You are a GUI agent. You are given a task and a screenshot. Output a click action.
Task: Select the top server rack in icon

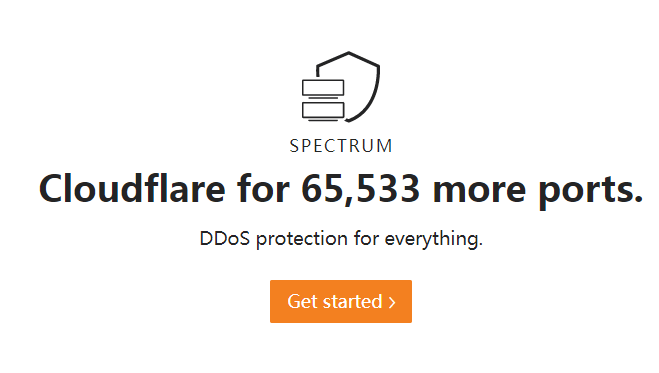point(323,88)
